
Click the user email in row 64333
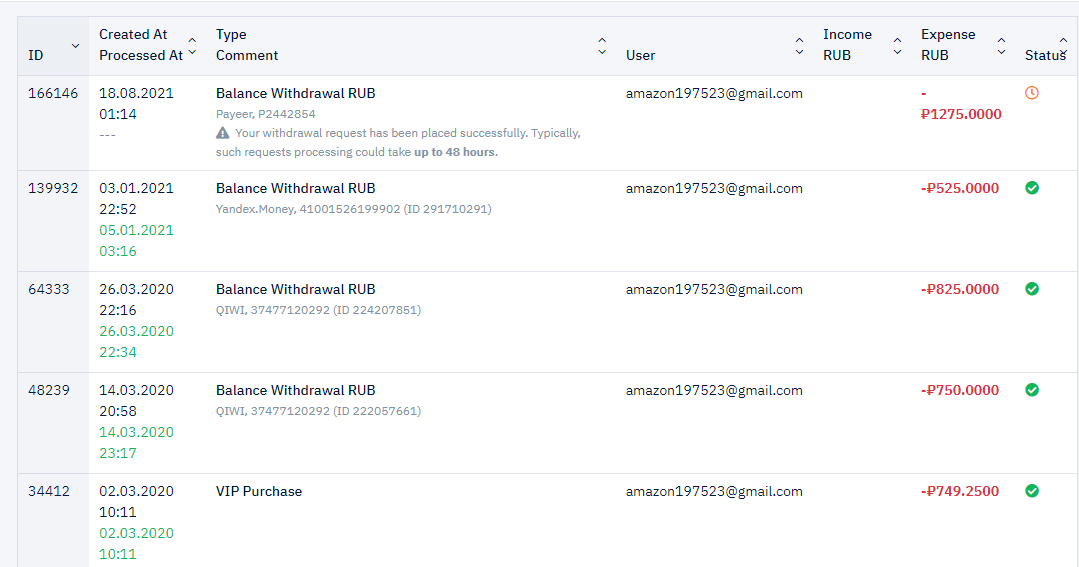(x=714, y=289)
